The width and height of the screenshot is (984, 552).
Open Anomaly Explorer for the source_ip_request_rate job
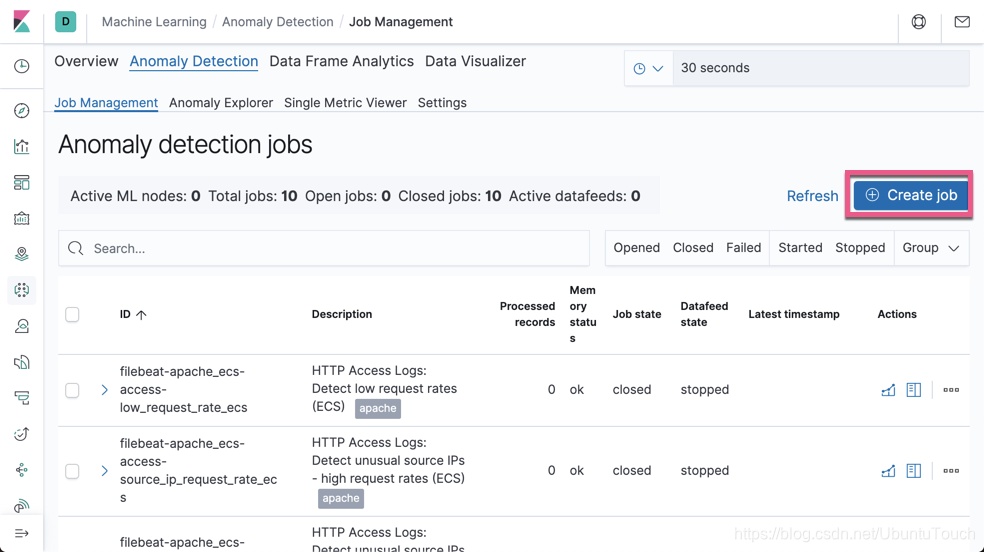pyautogui.click(x=914, y=471)
